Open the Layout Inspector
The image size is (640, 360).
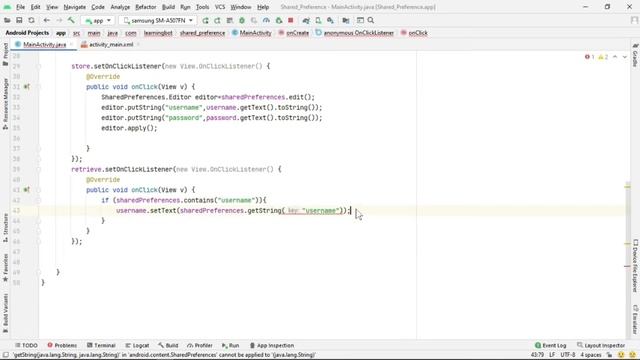point(601,345)
